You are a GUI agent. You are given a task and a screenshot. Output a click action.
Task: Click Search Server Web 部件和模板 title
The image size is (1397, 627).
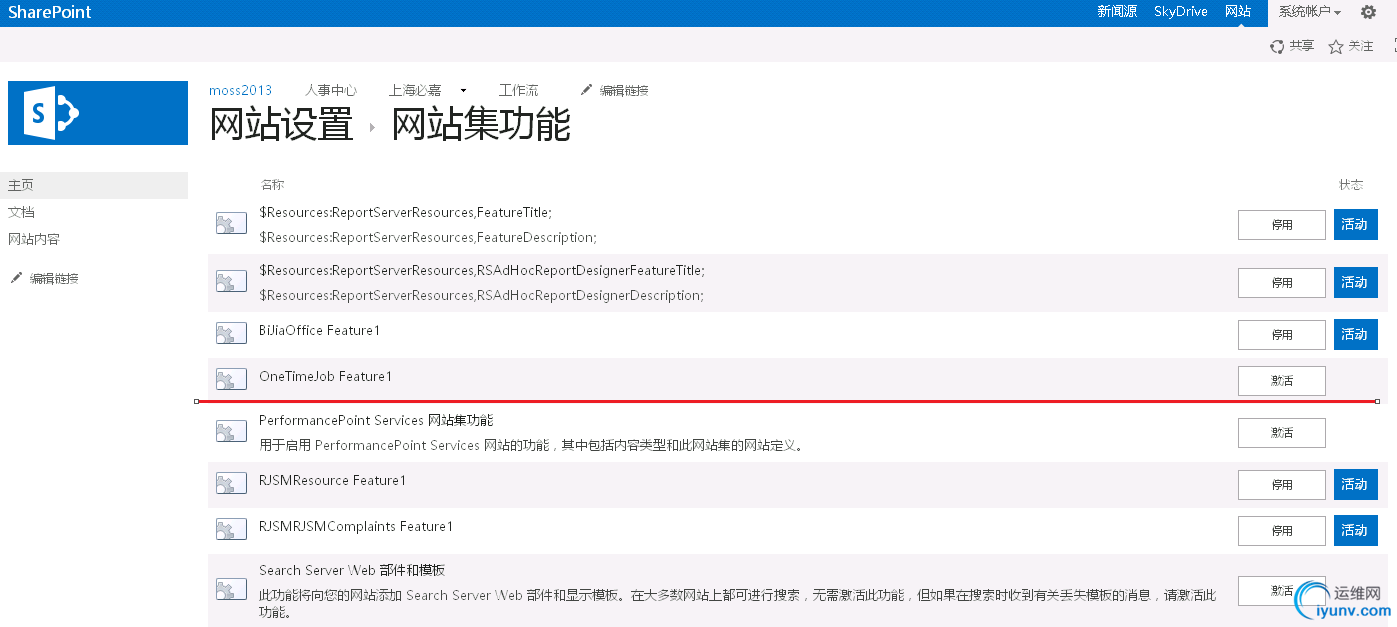coord(352,570)
